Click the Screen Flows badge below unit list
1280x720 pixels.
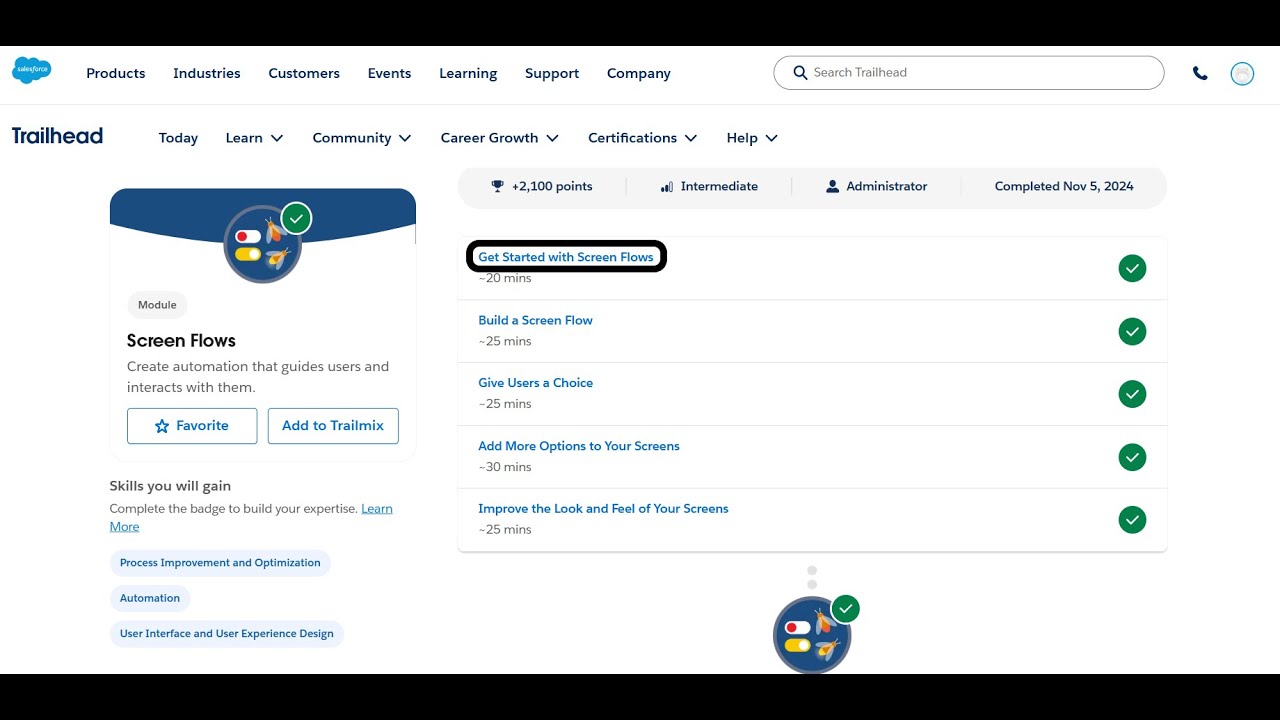click(812, 635)
